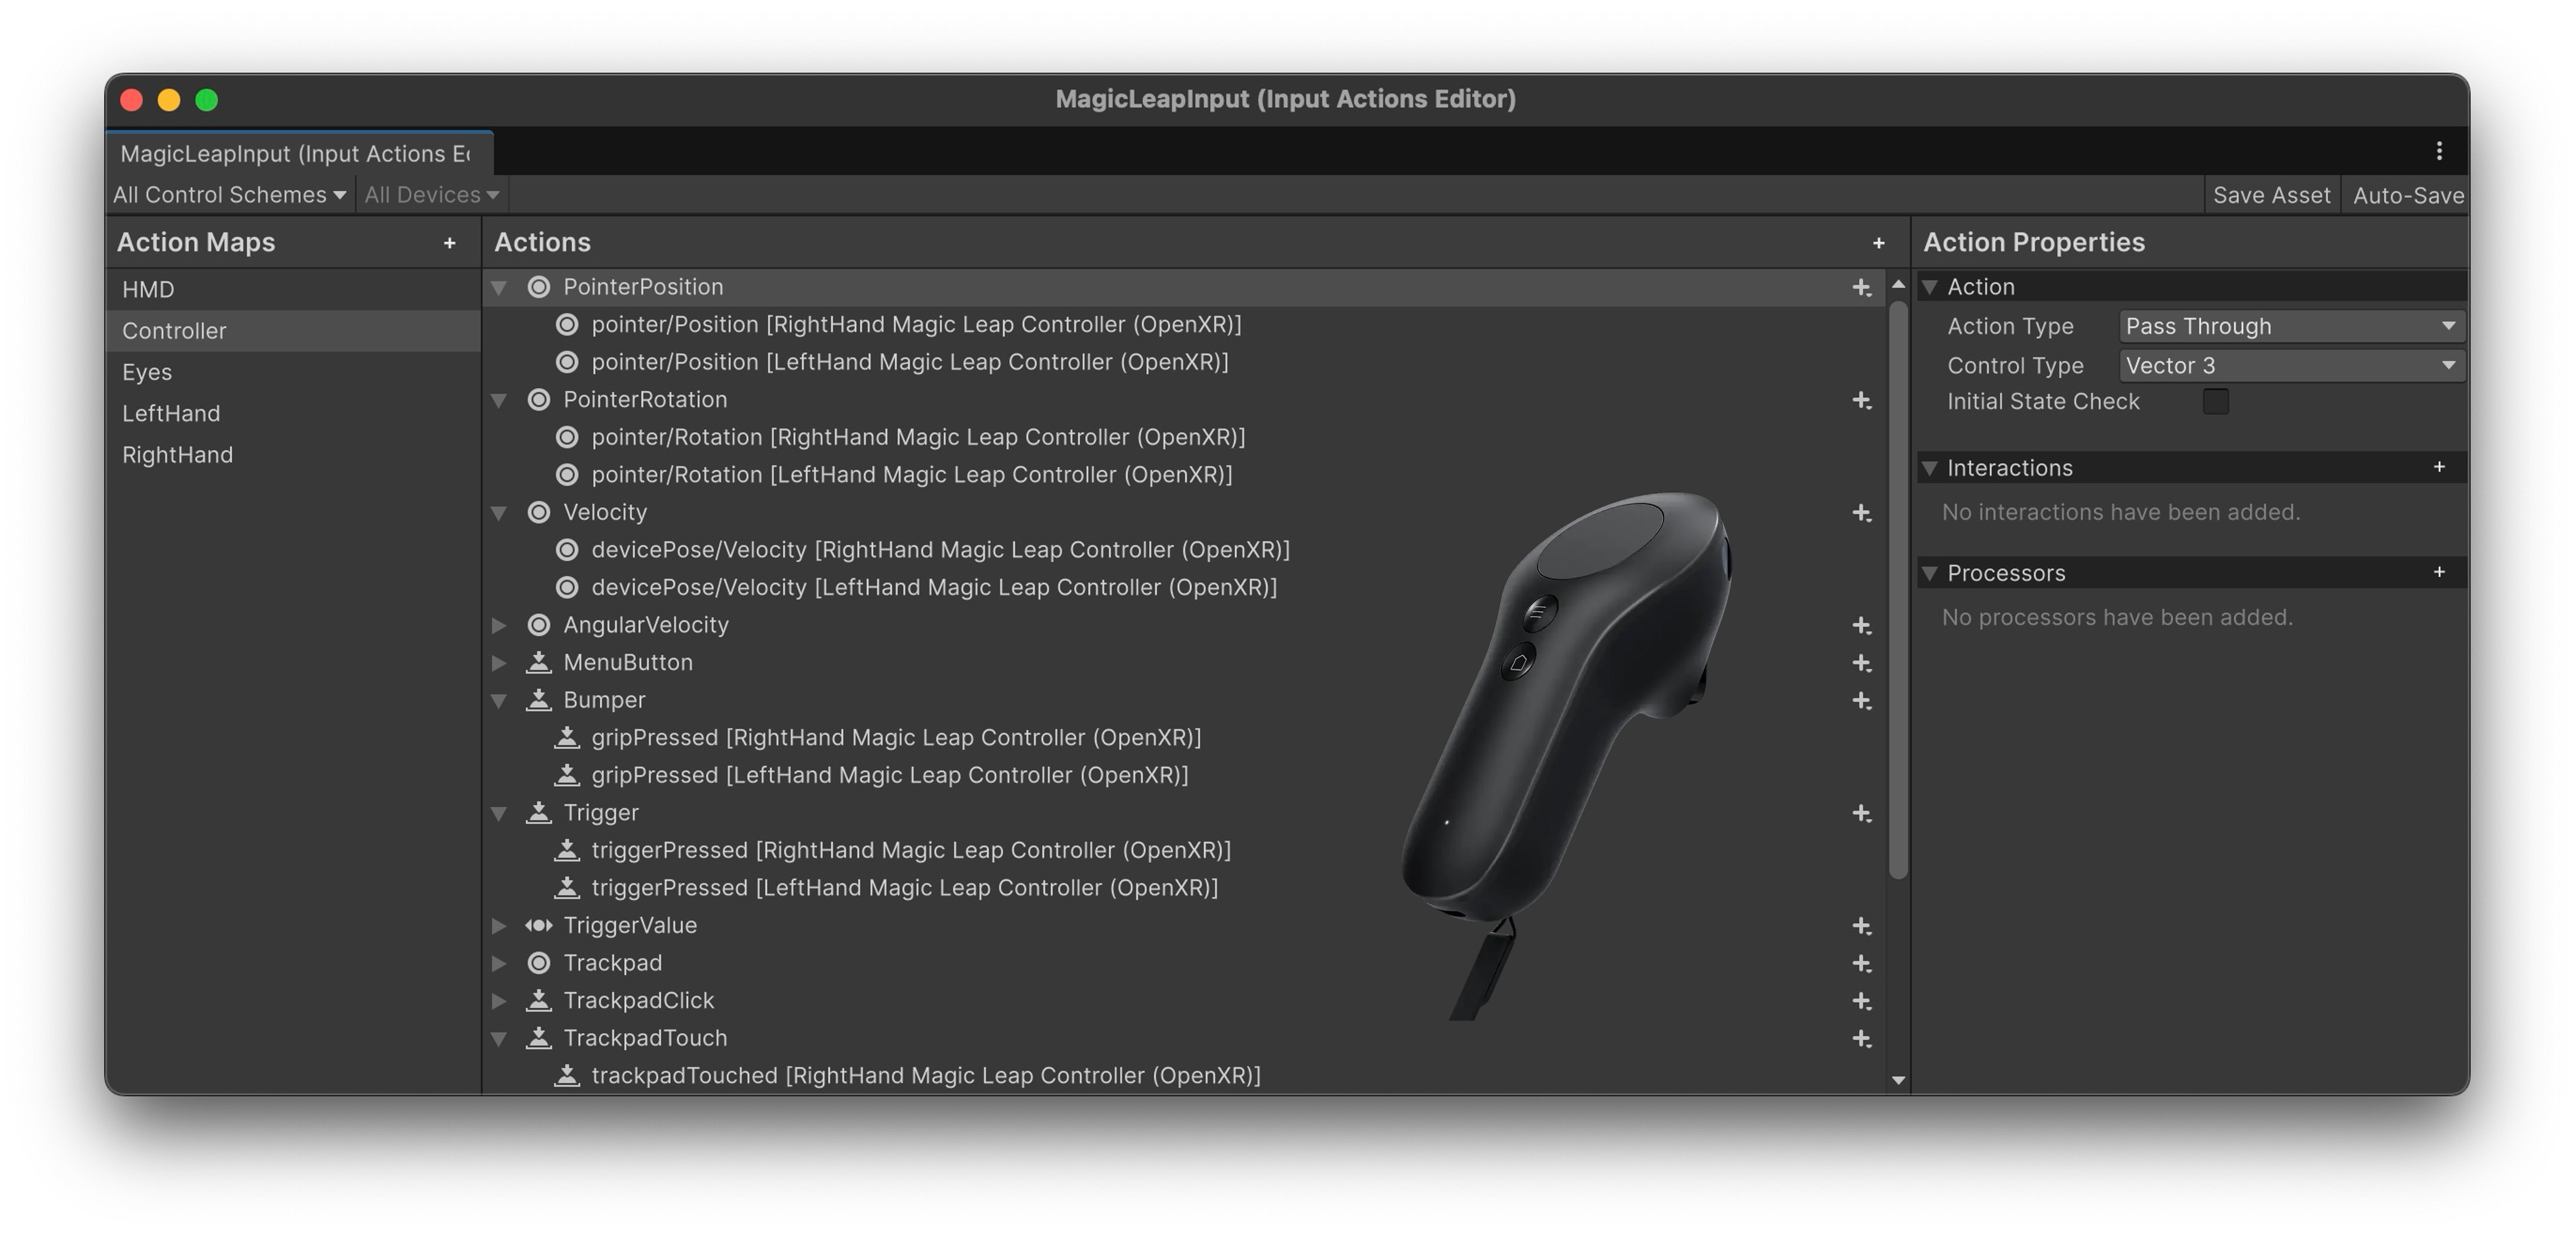Open All Control Schemes menu

(x=229, y=195)
